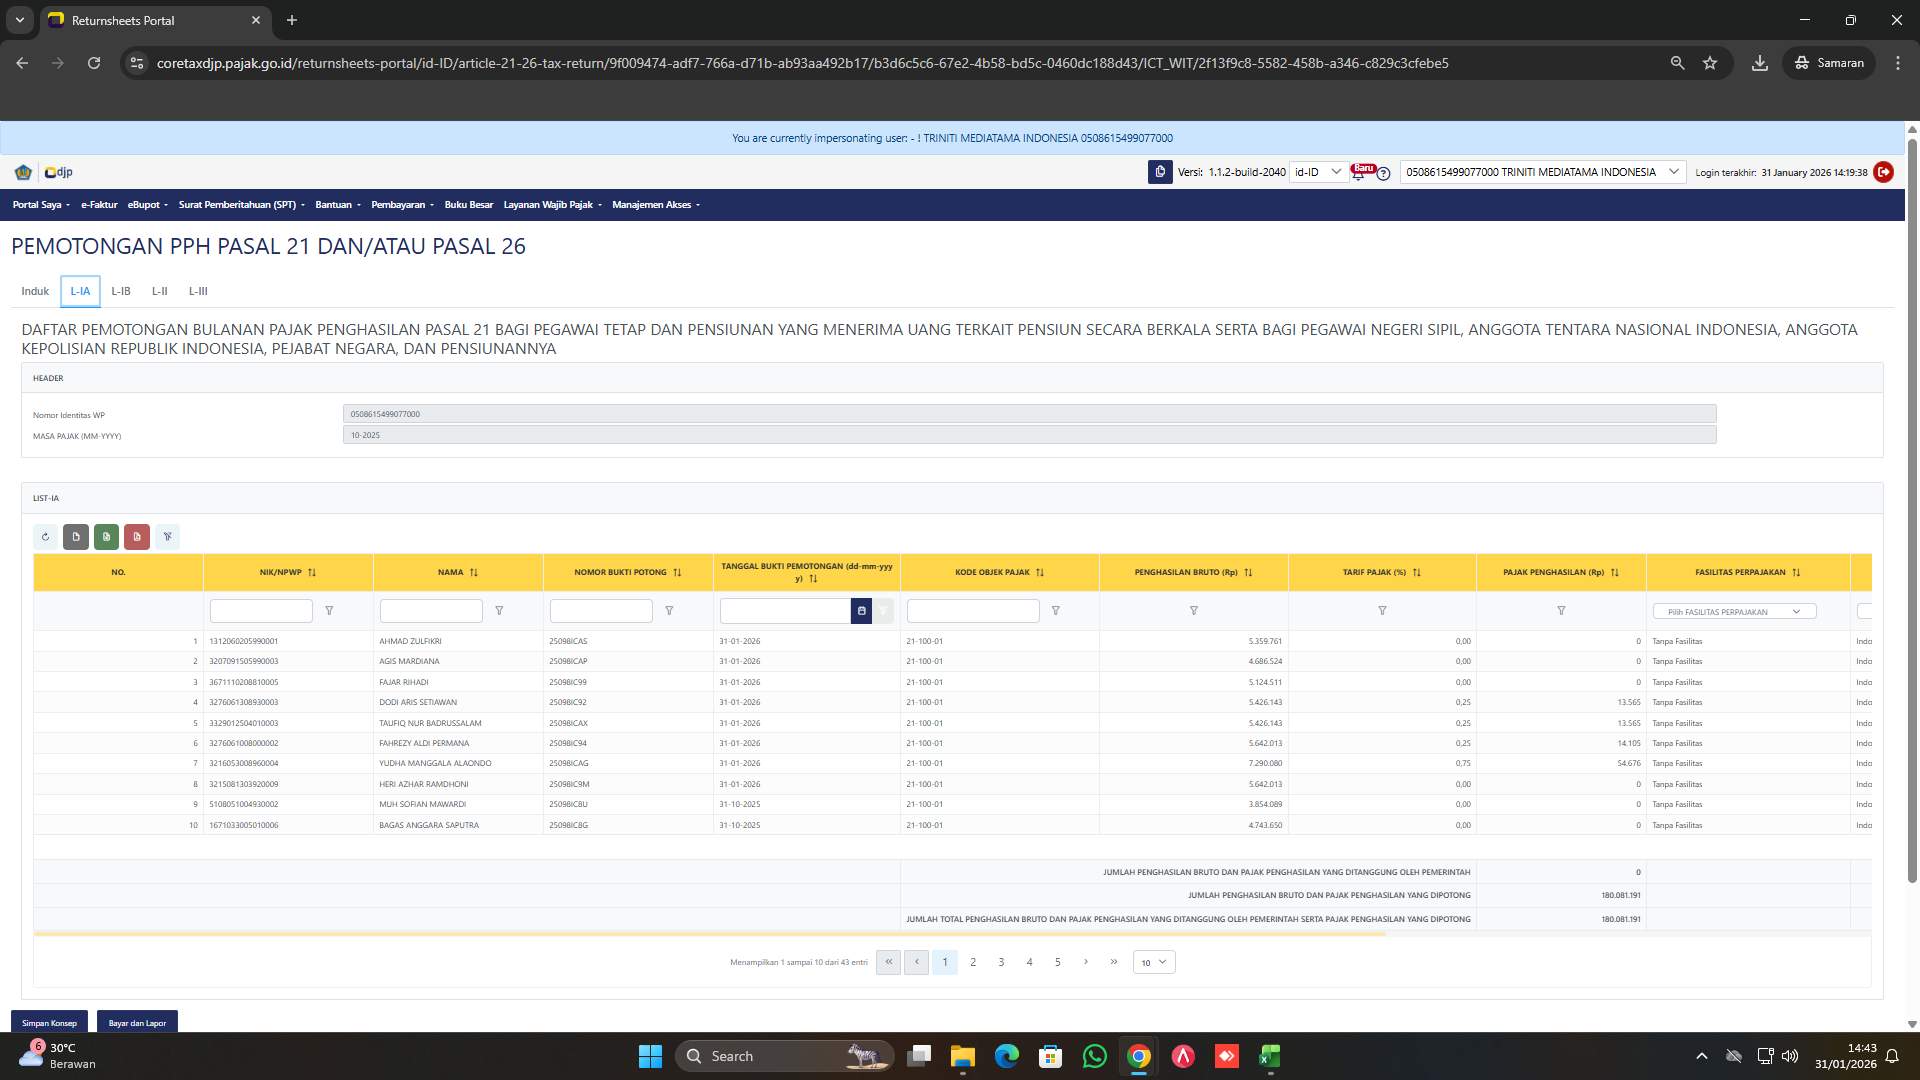Toggle sorting on PENGHASILAN BRUTO column
Screen dimensions: 1920x1080
[x=1247, y=572]
